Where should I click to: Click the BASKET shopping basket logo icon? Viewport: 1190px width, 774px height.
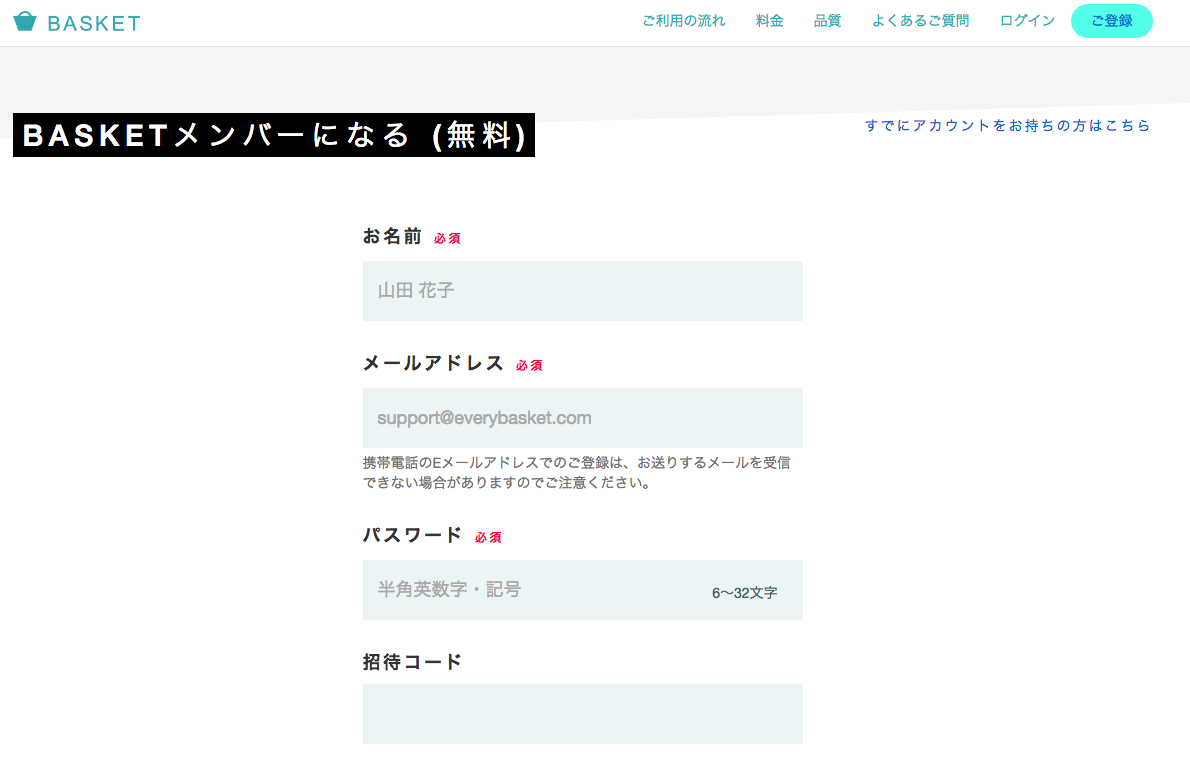pos(25,21)
